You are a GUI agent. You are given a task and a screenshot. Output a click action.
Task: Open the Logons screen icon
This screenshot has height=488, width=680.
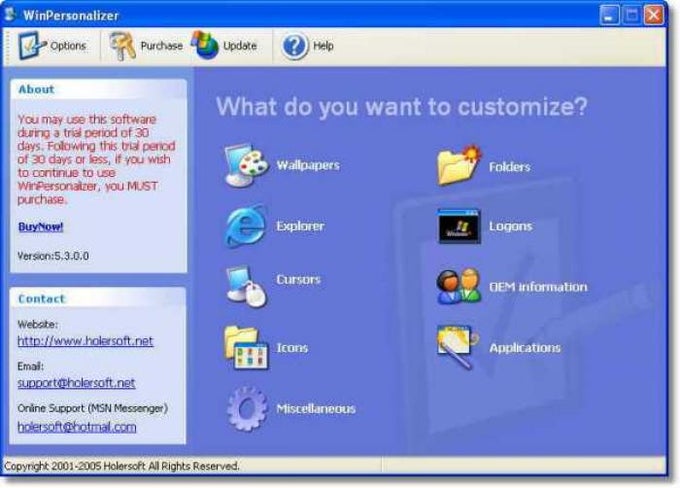[459, 226]
